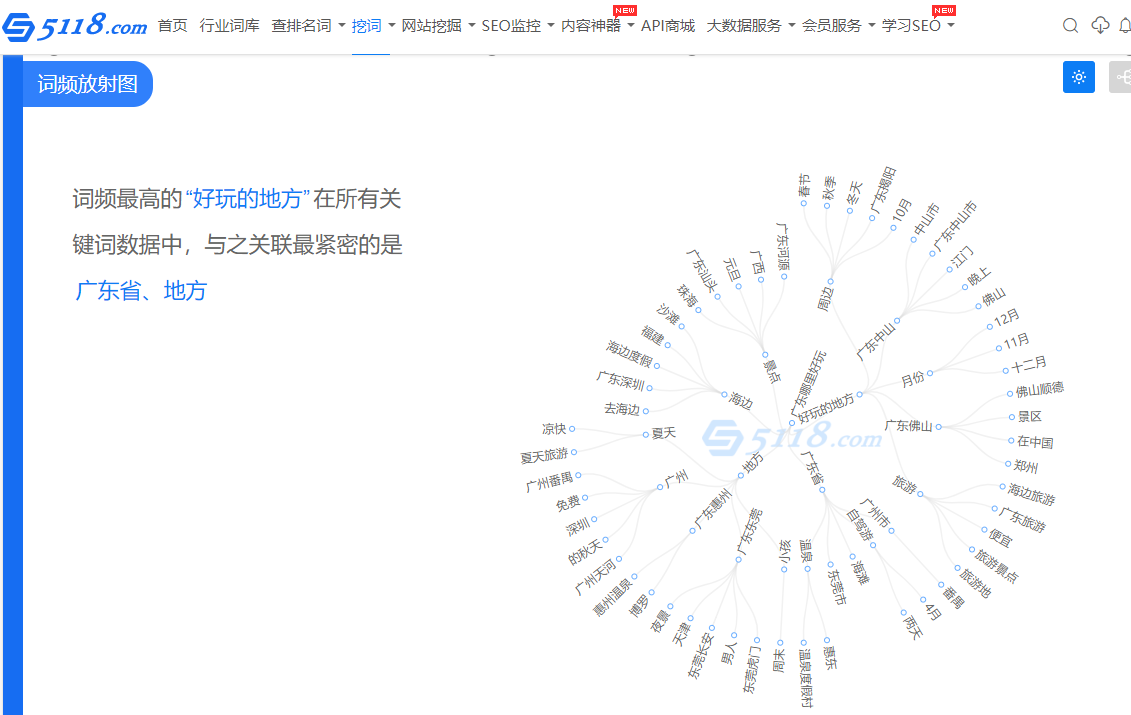Click the 海边旅游 leaf node

(x=1031, y=494)
